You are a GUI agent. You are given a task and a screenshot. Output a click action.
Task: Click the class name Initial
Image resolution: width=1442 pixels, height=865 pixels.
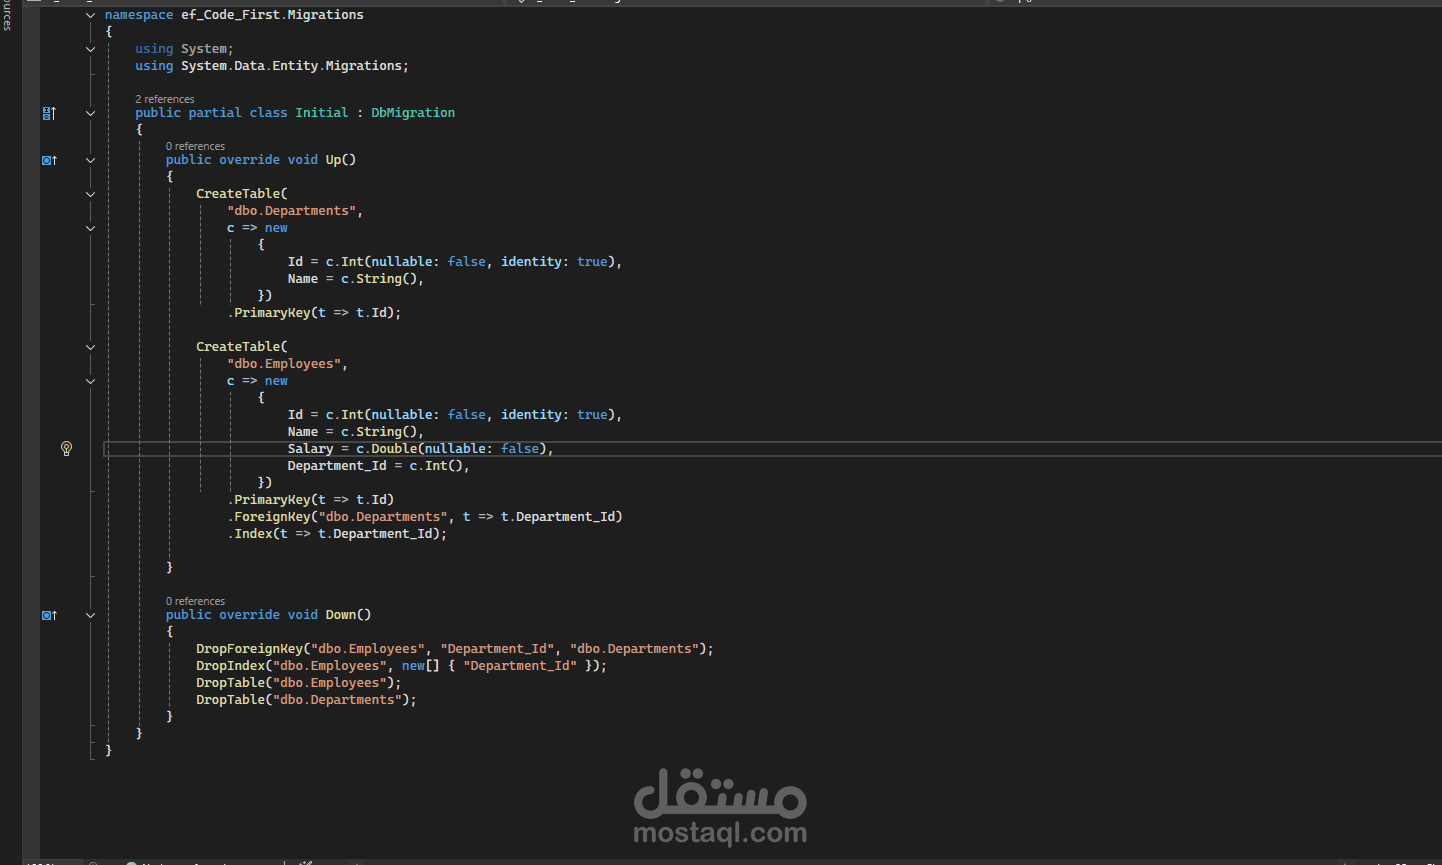click(322, 113)
